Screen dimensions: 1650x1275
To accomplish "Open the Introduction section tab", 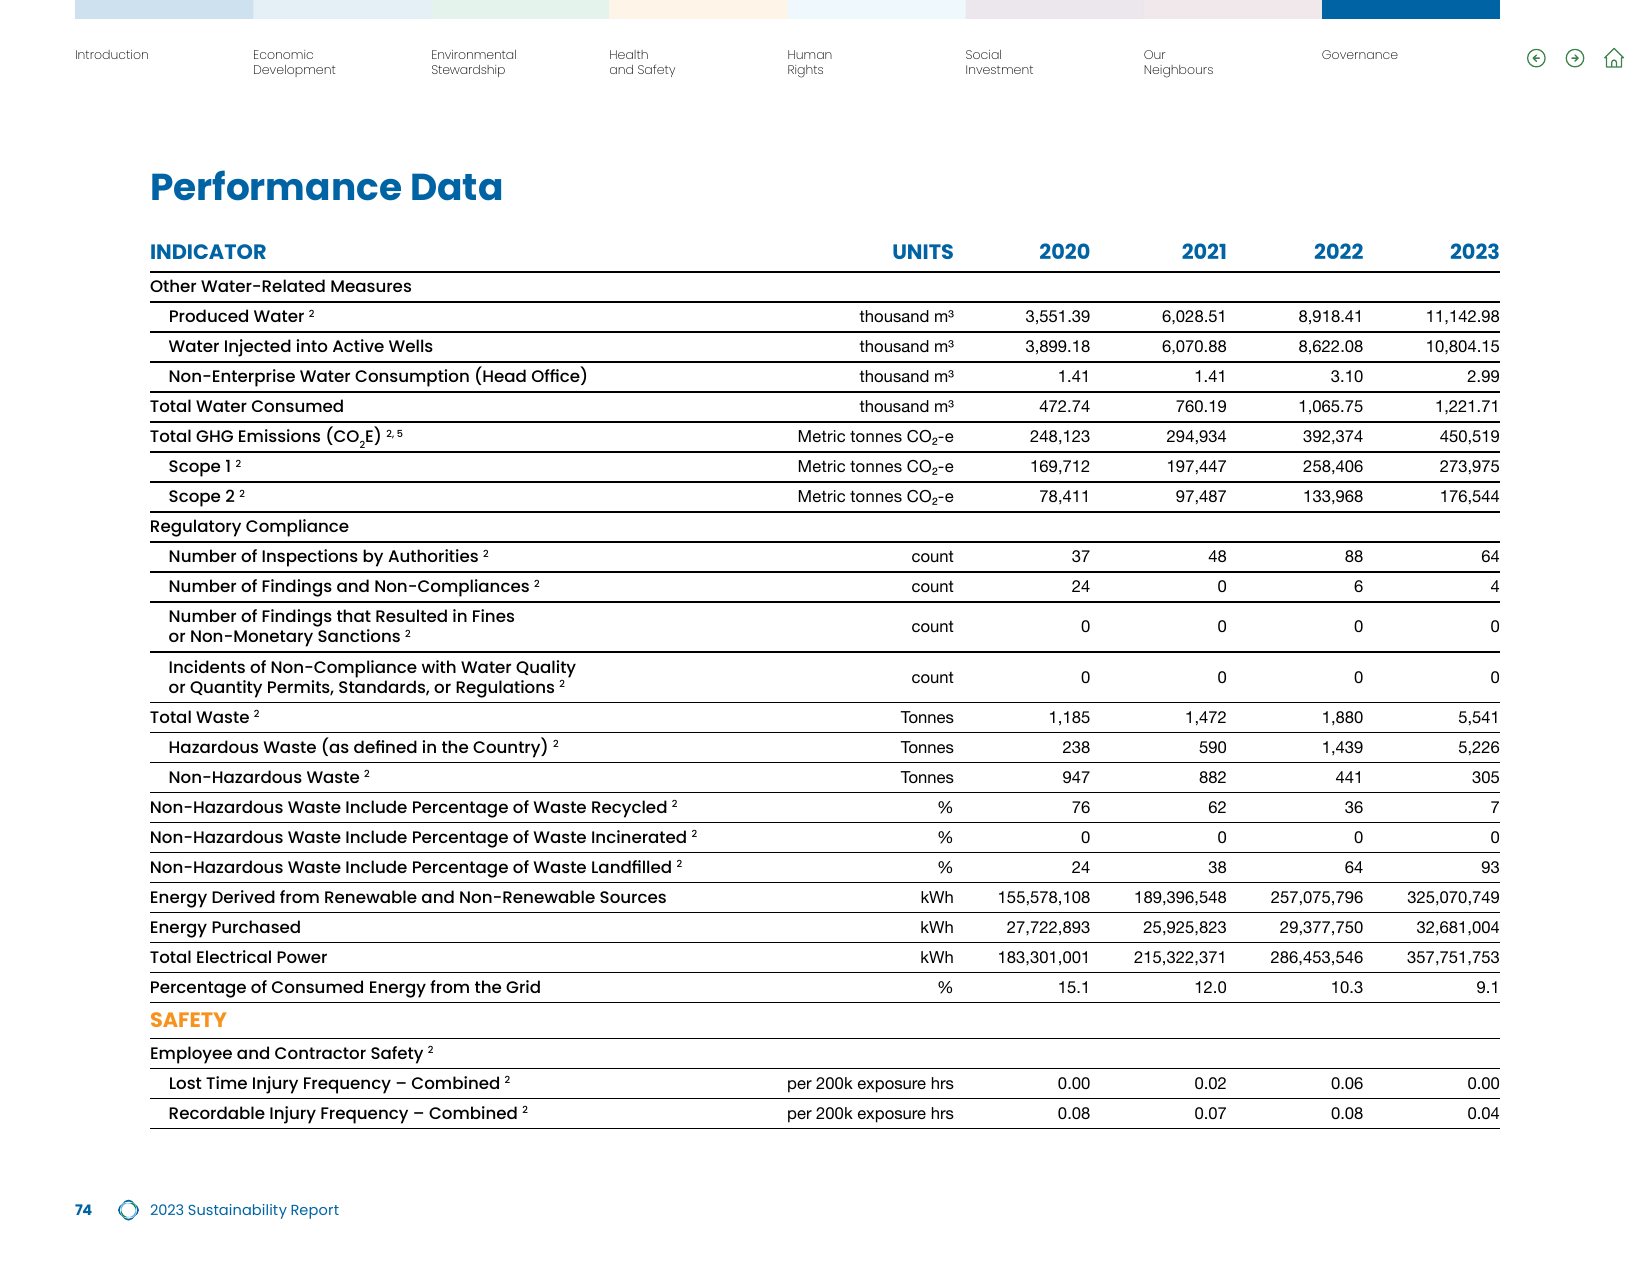I will pos(112,55).
